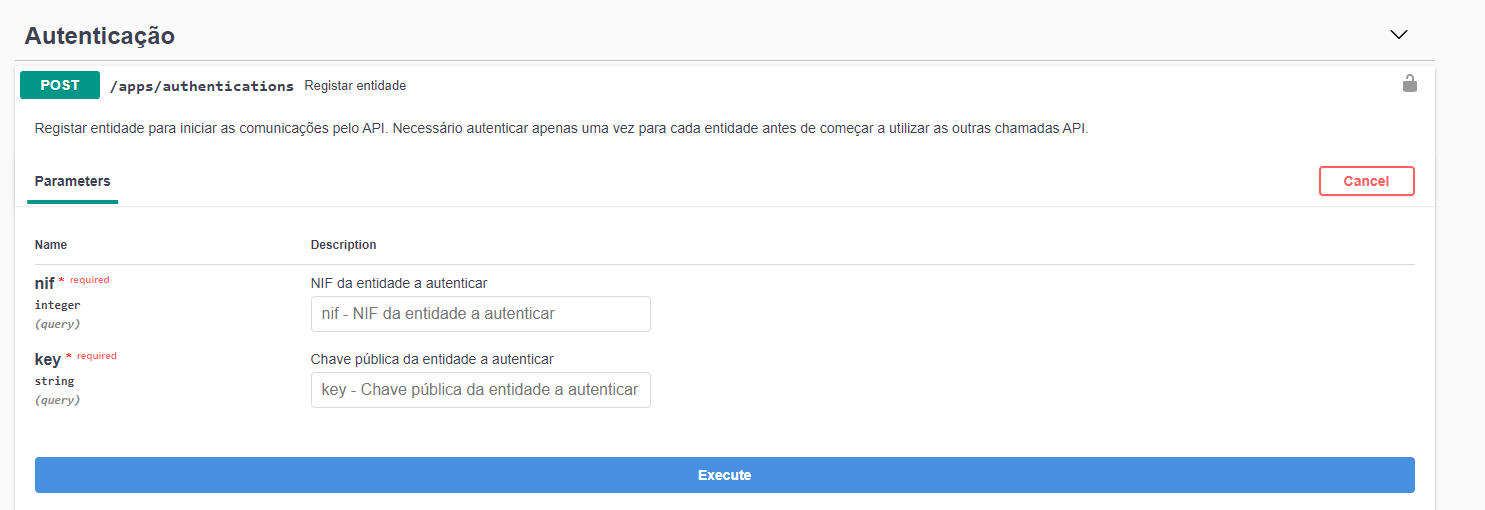
Task: Click the Description column header
Action: pyautogui.click(x=343, y=245)
